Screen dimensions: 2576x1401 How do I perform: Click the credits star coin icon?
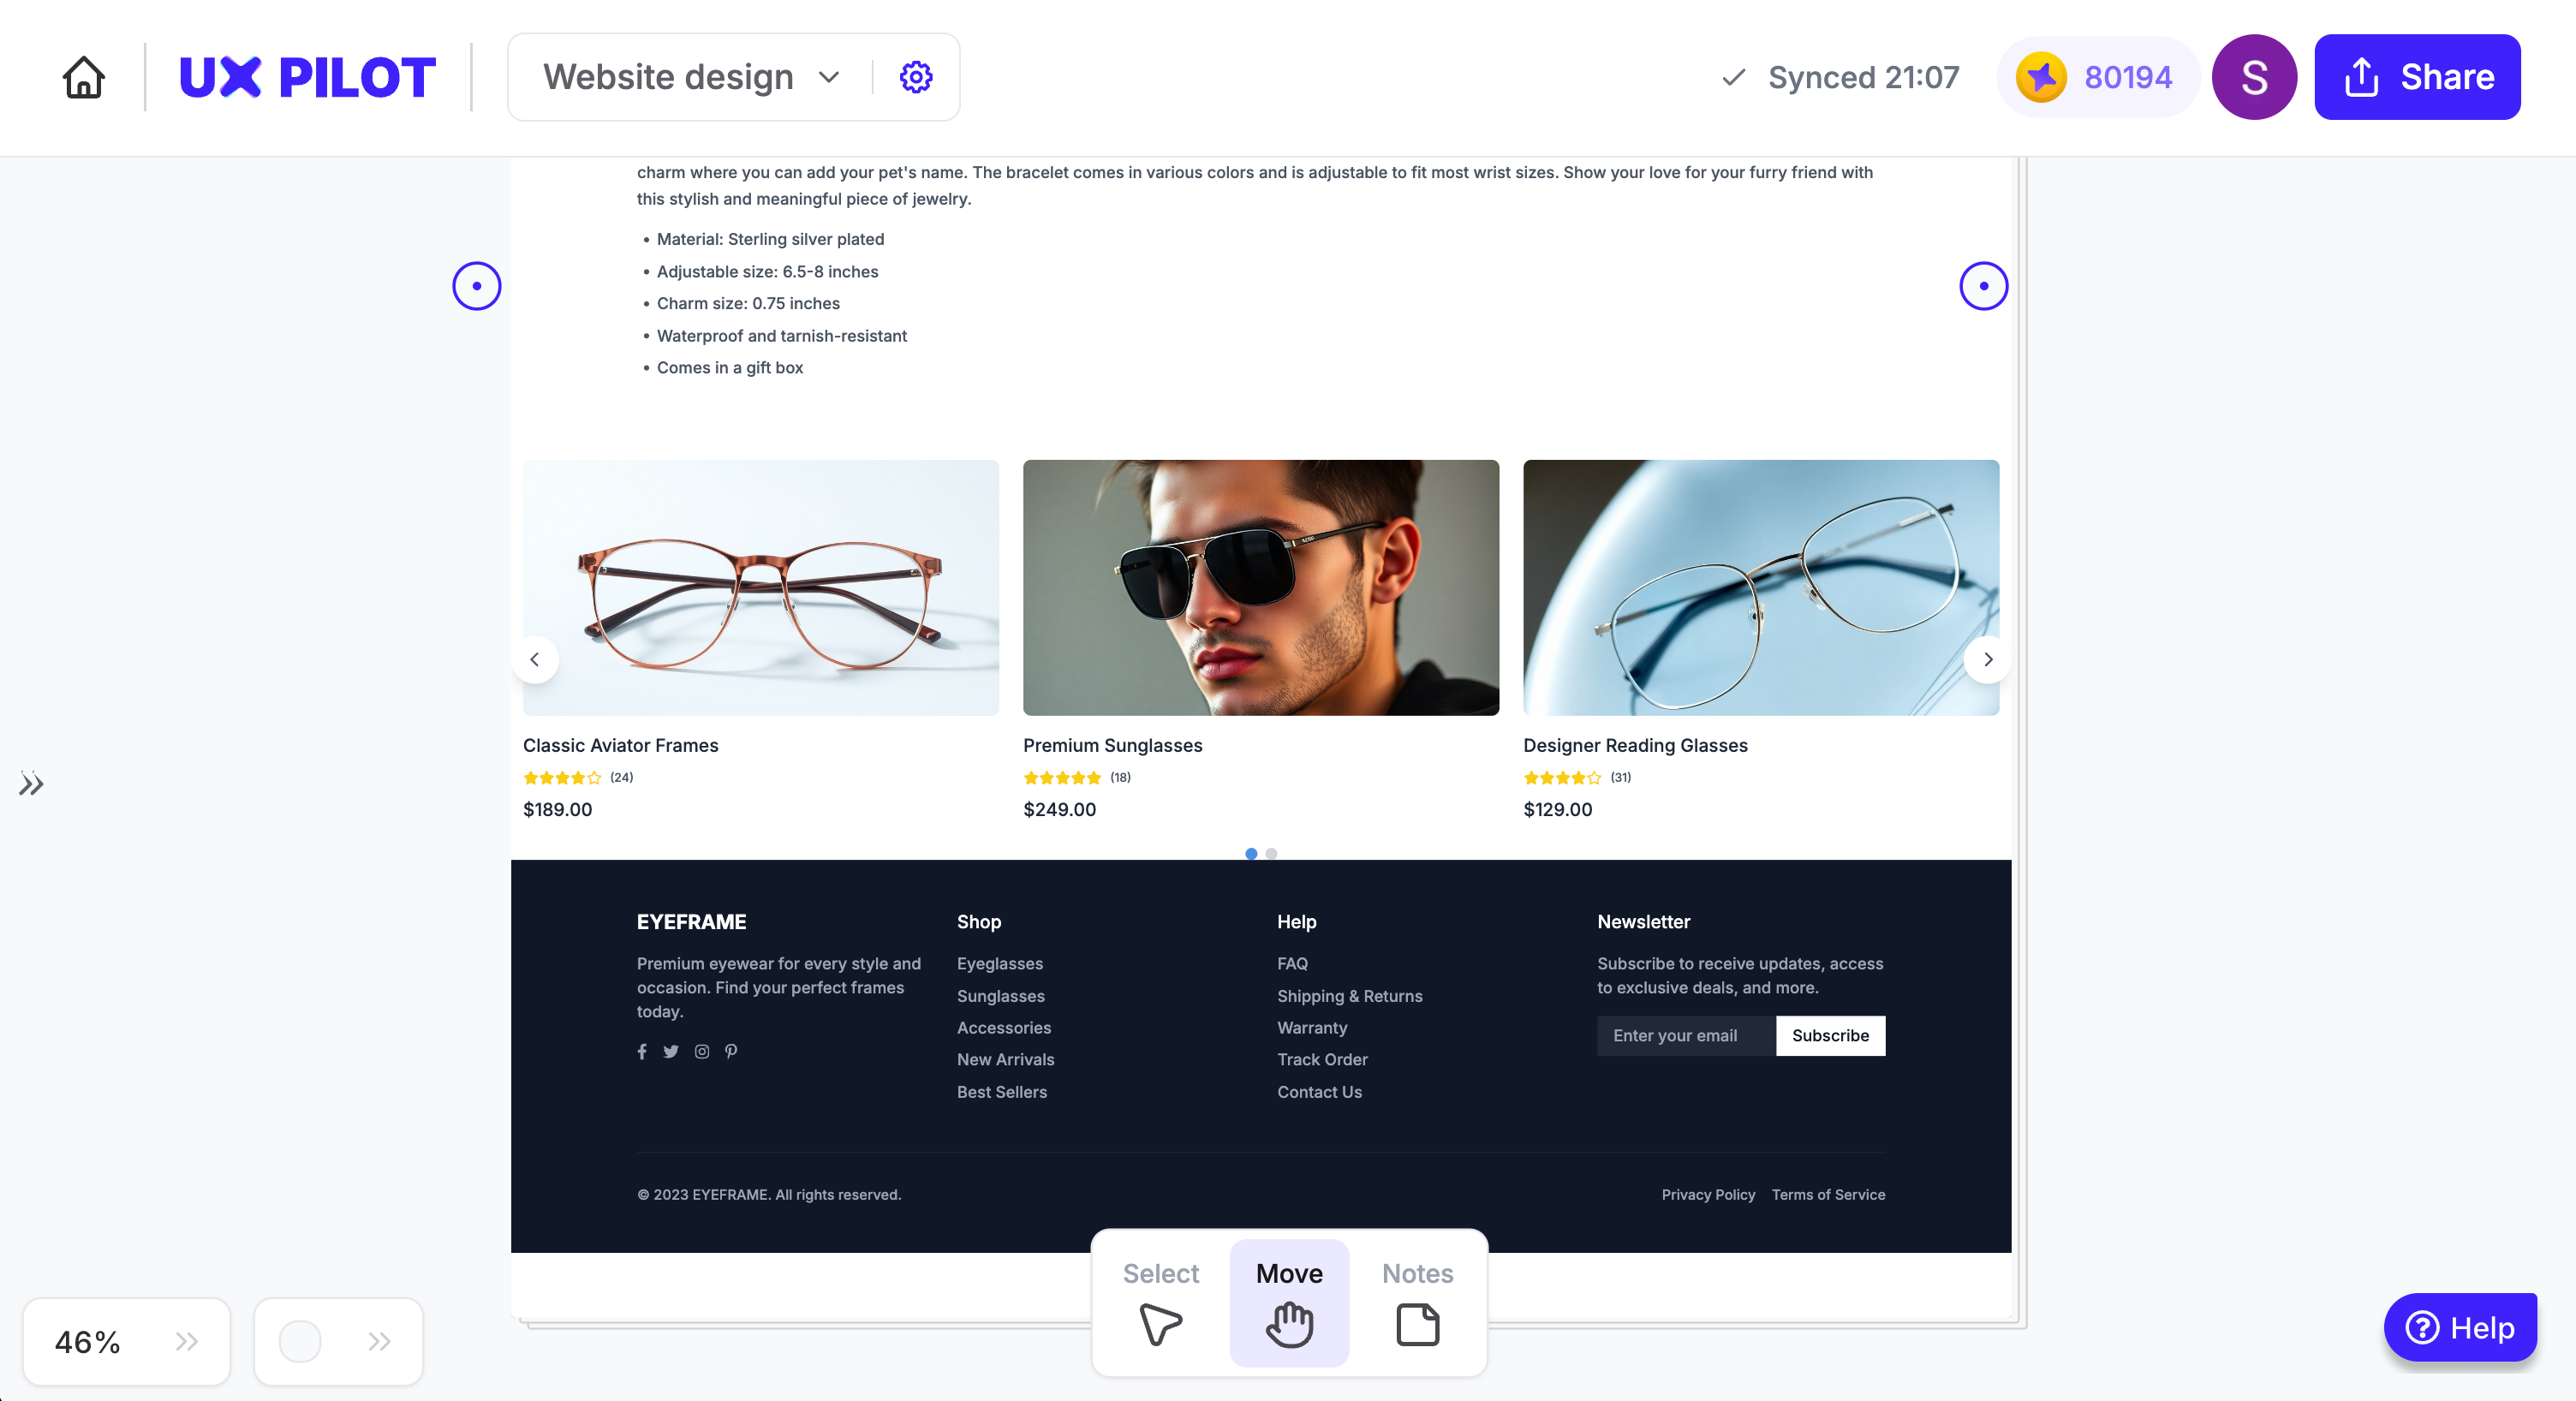pos(2041,77)
